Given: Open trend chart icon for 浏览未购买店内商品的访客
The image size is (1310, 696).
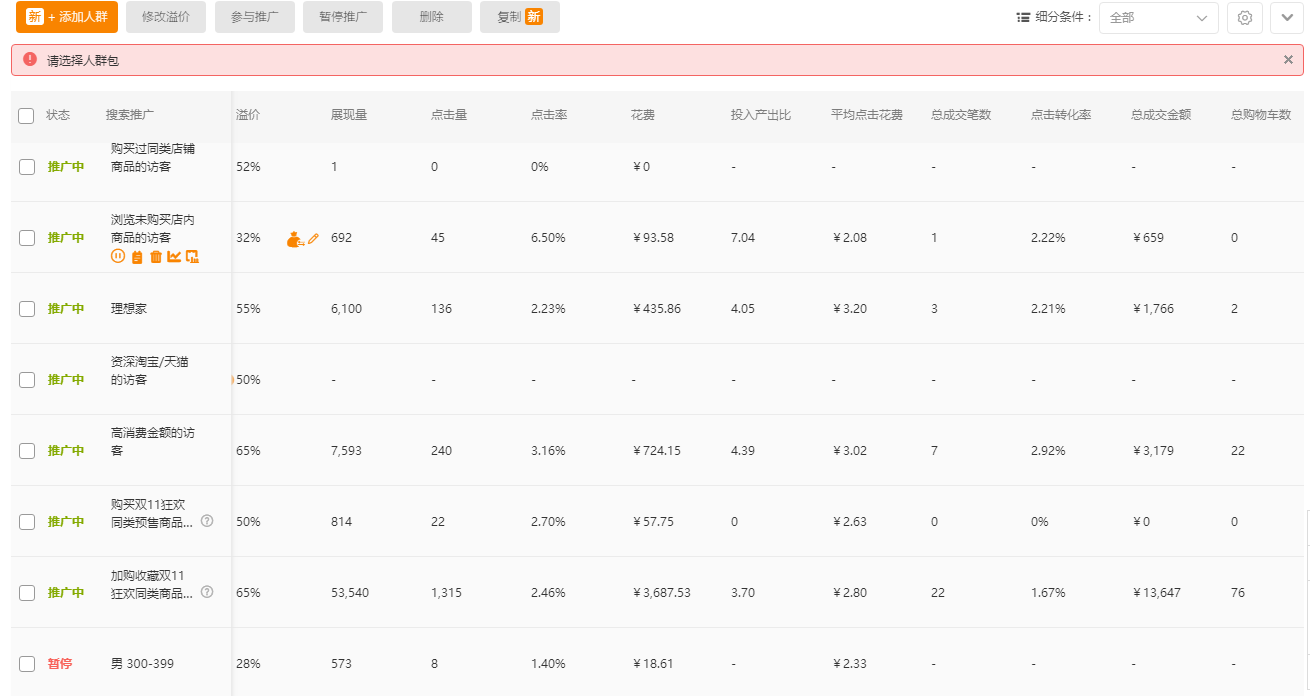Looking at the screenshot, I should (x=174, y=257).
